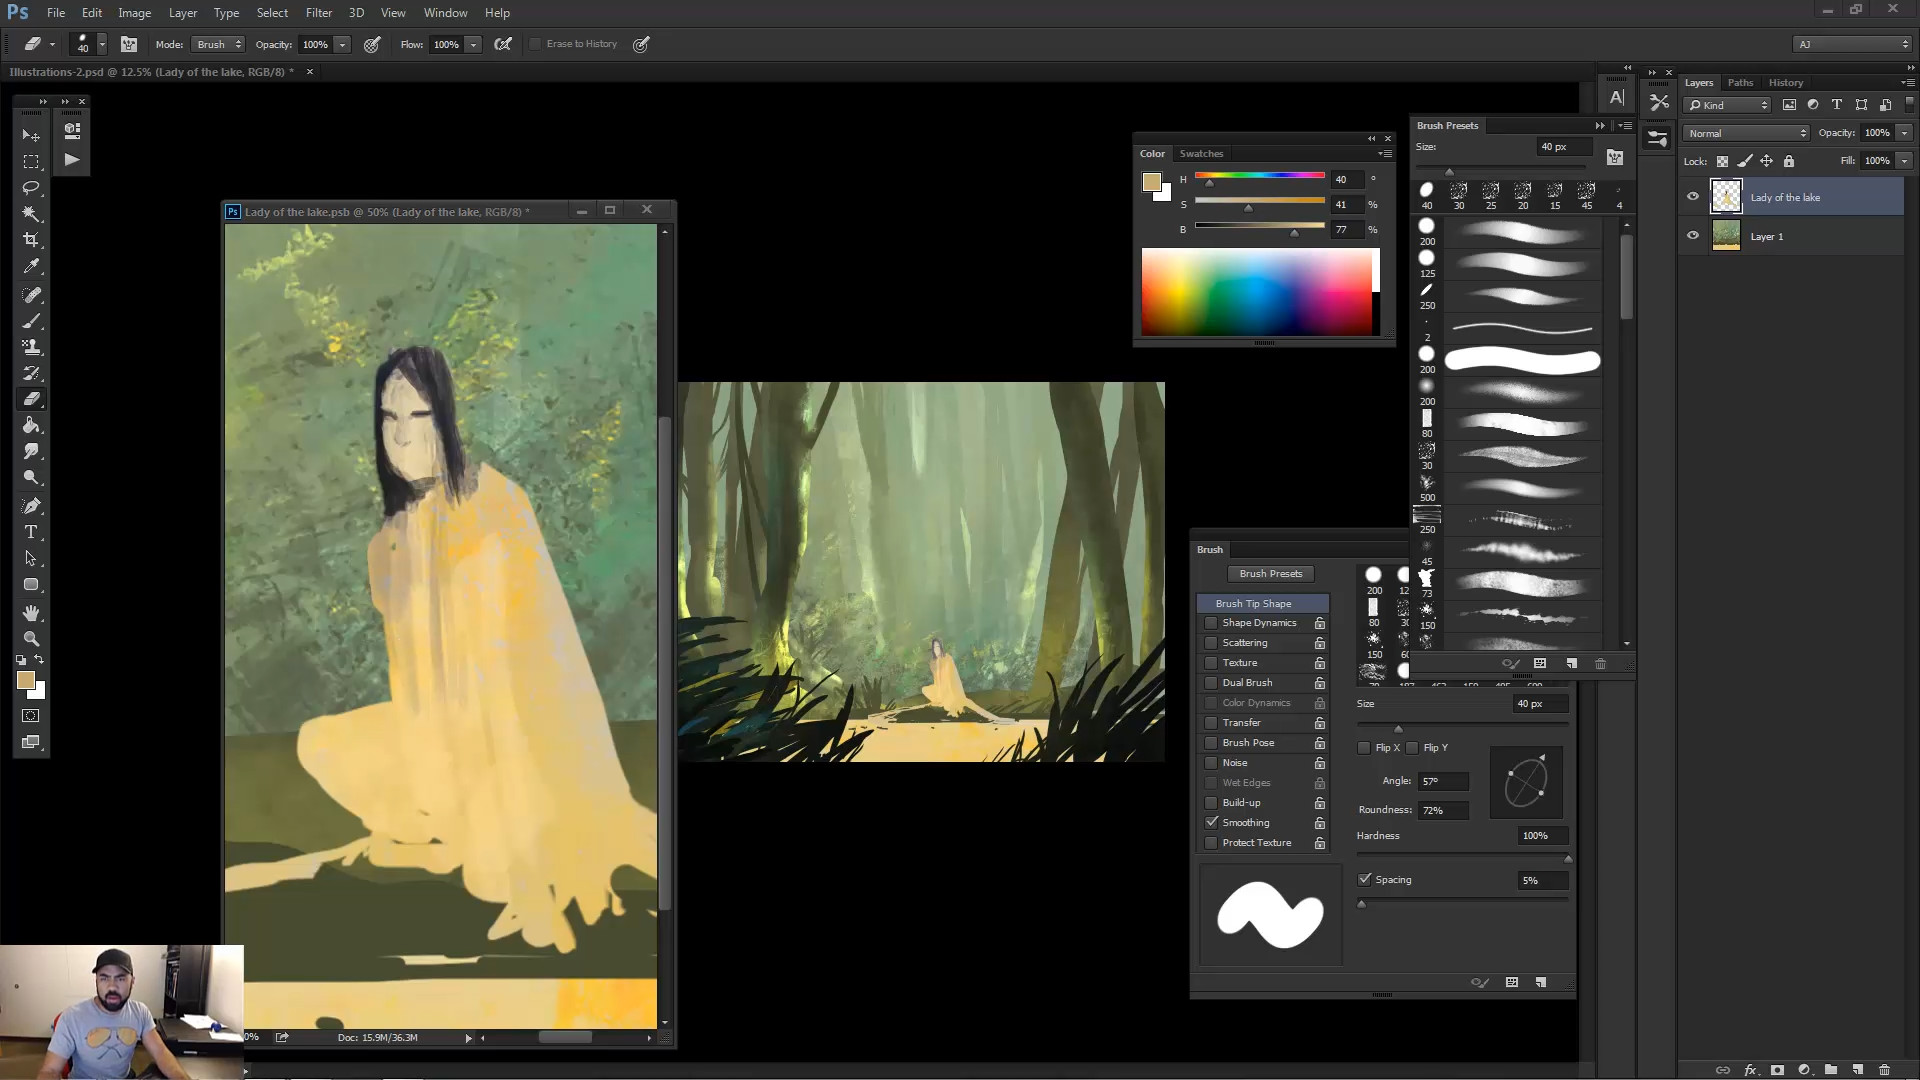Expand the layer Opacity arrow
The height and width of the screenshot is (1080, 1920).
click(x=1904, y=133)
